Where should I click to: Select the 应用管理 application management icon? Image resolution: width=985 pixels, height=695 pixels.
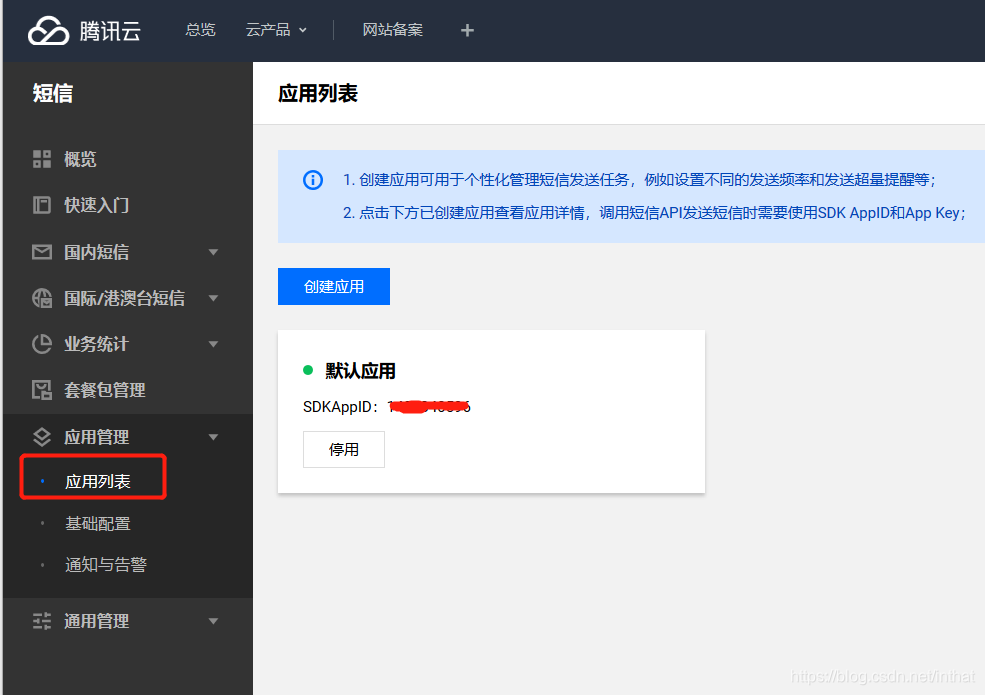[x=42, y=436]
